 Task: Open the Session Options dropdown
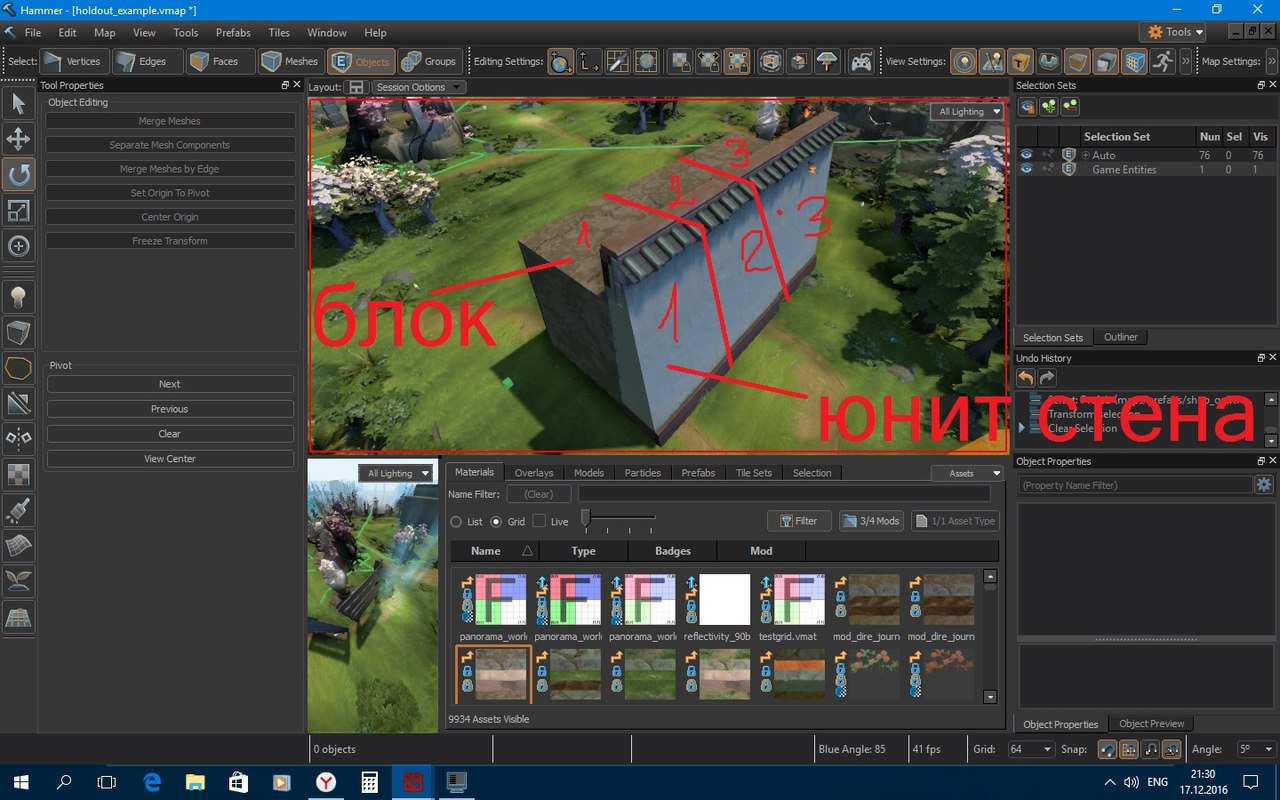tap(418, 87)
